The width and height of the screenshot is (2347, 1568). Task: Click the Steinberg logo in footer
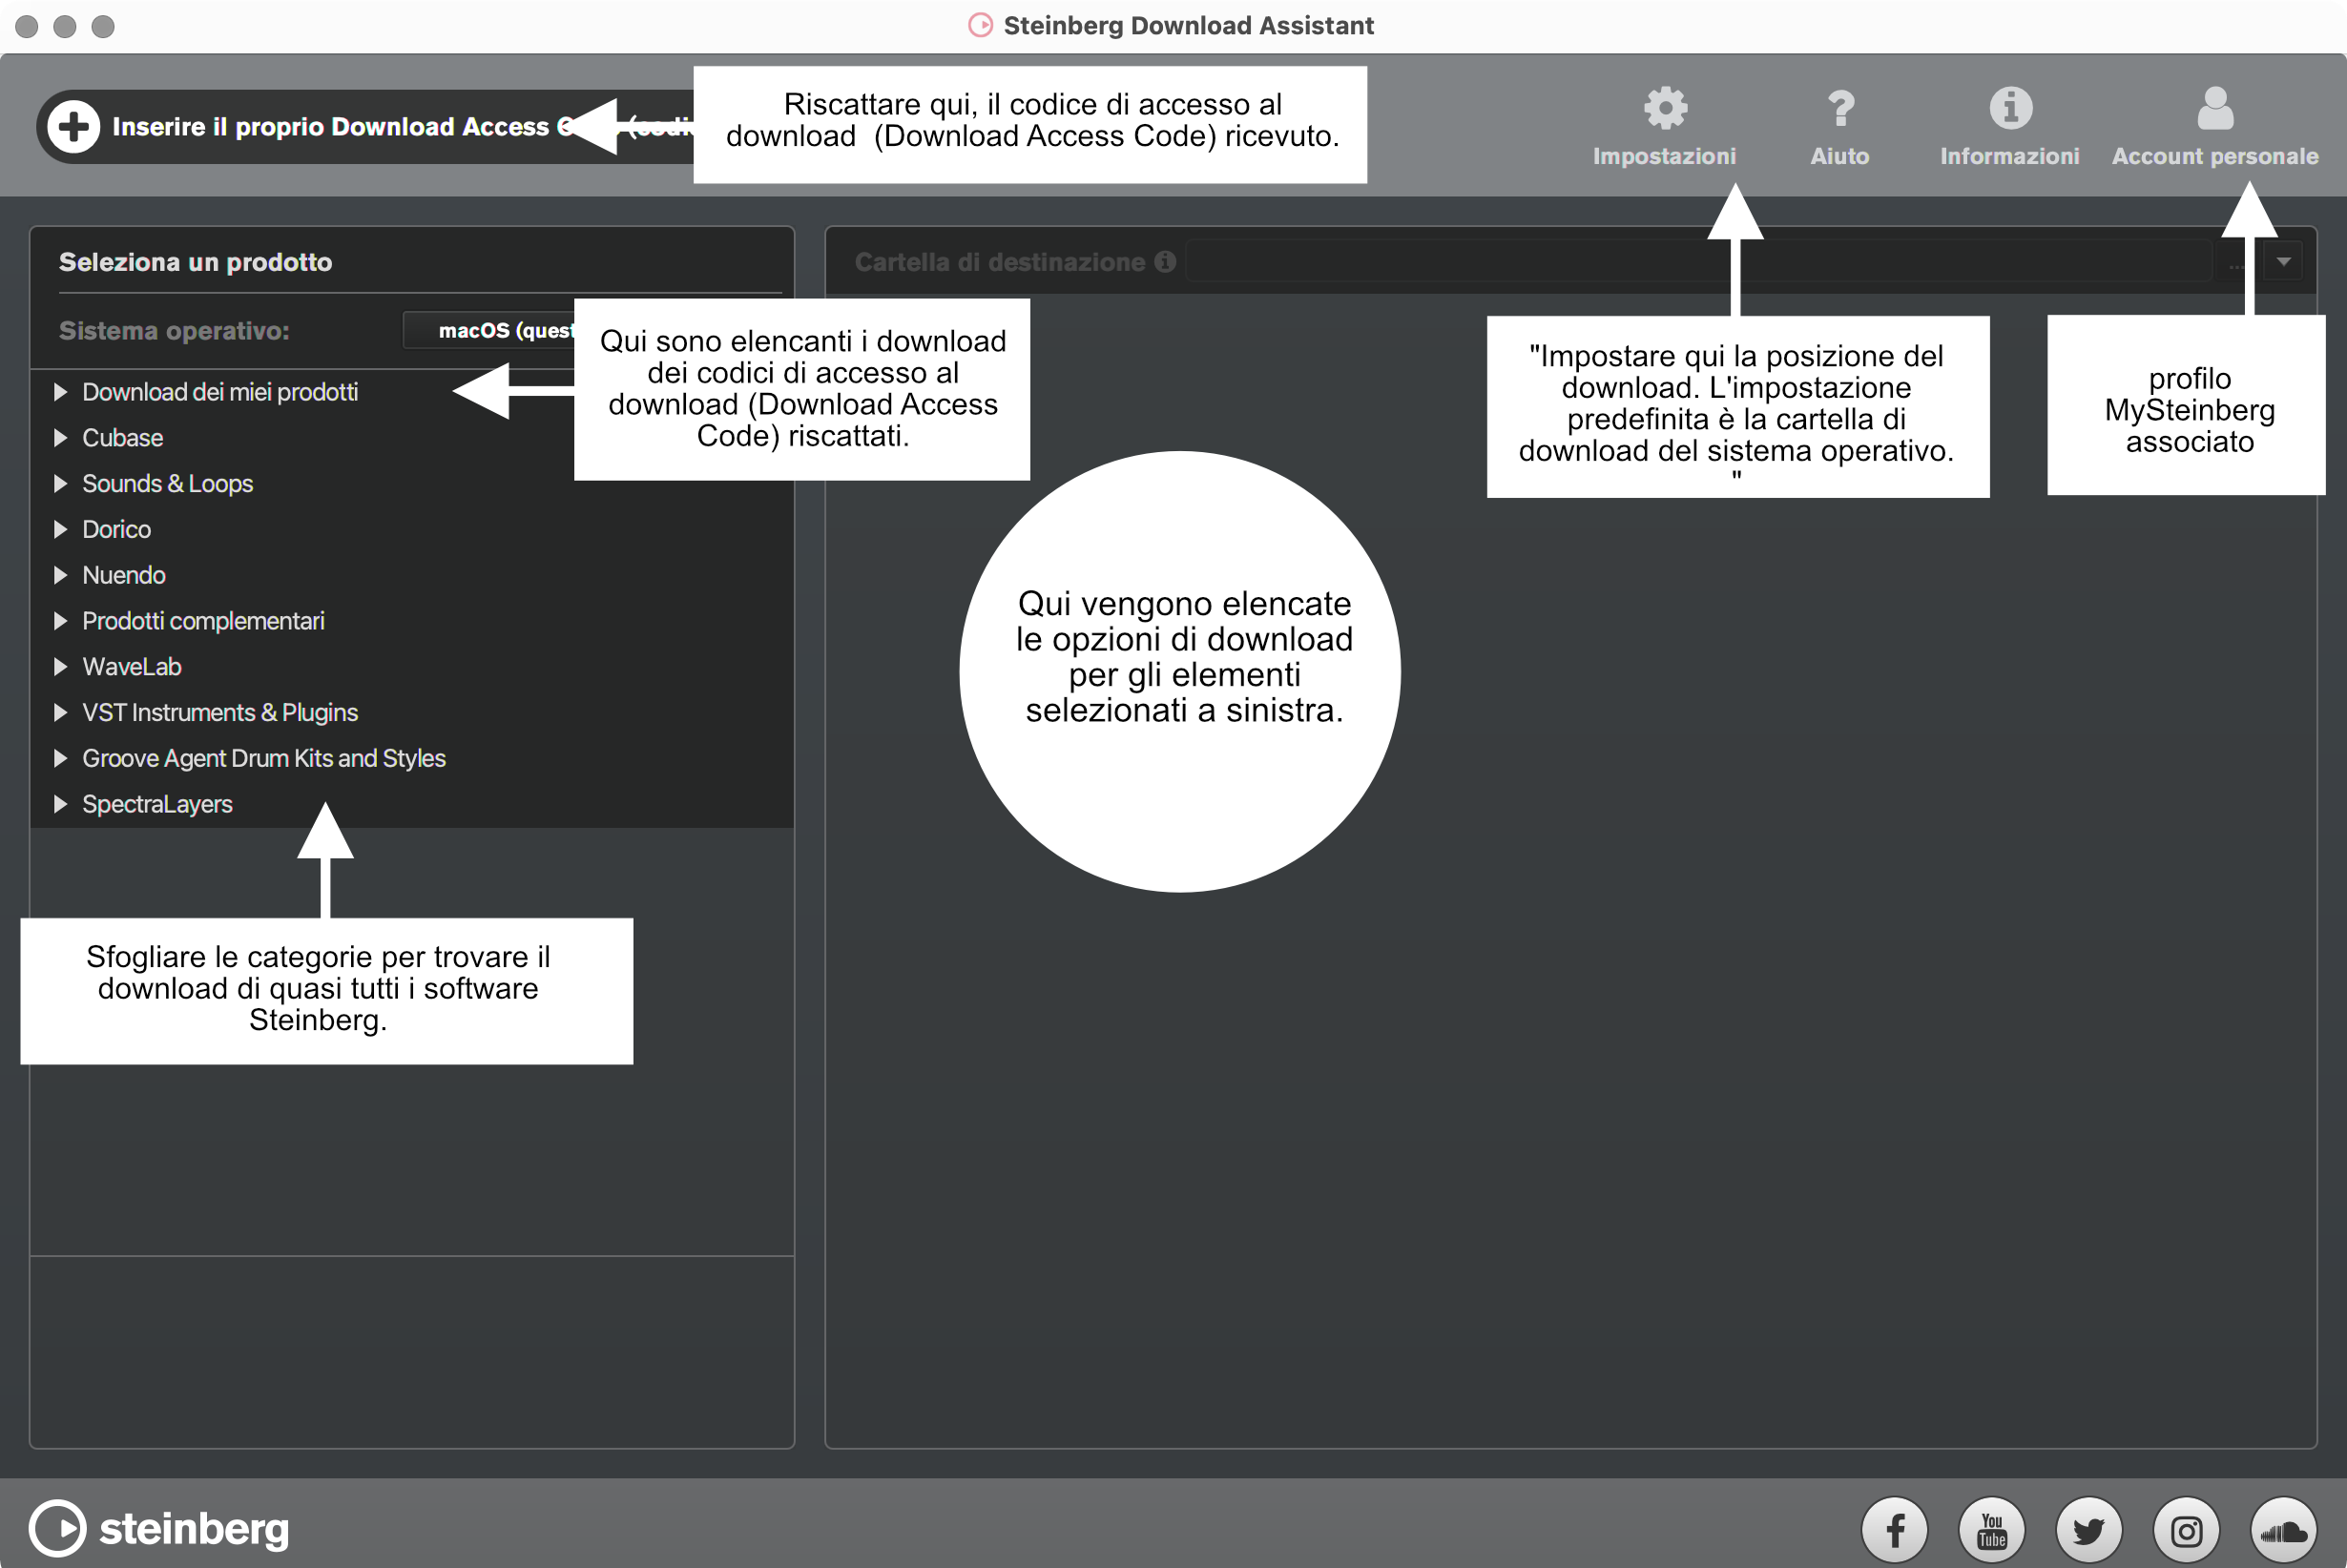[x=159, y=1528]
